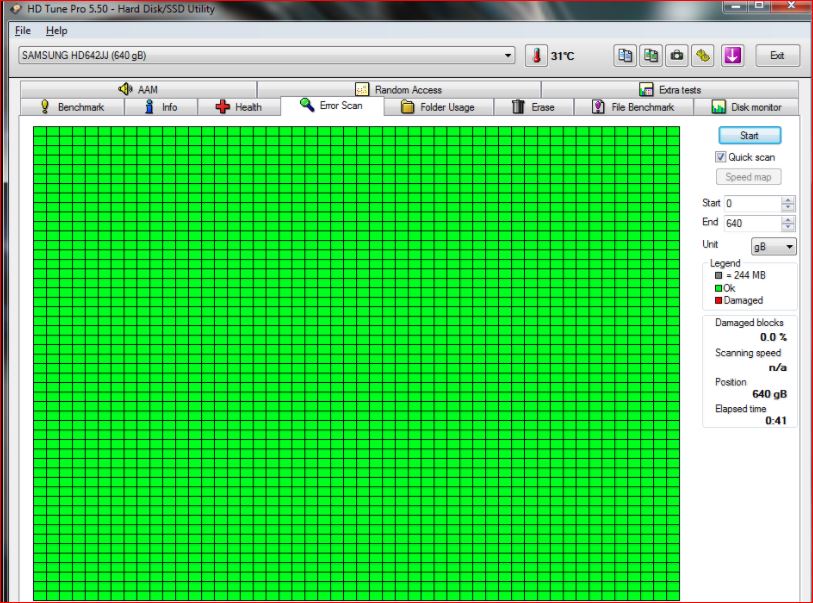Click the Damaged blocks 0.0 % value
This screenshot has height=603, width=813.
773,337
